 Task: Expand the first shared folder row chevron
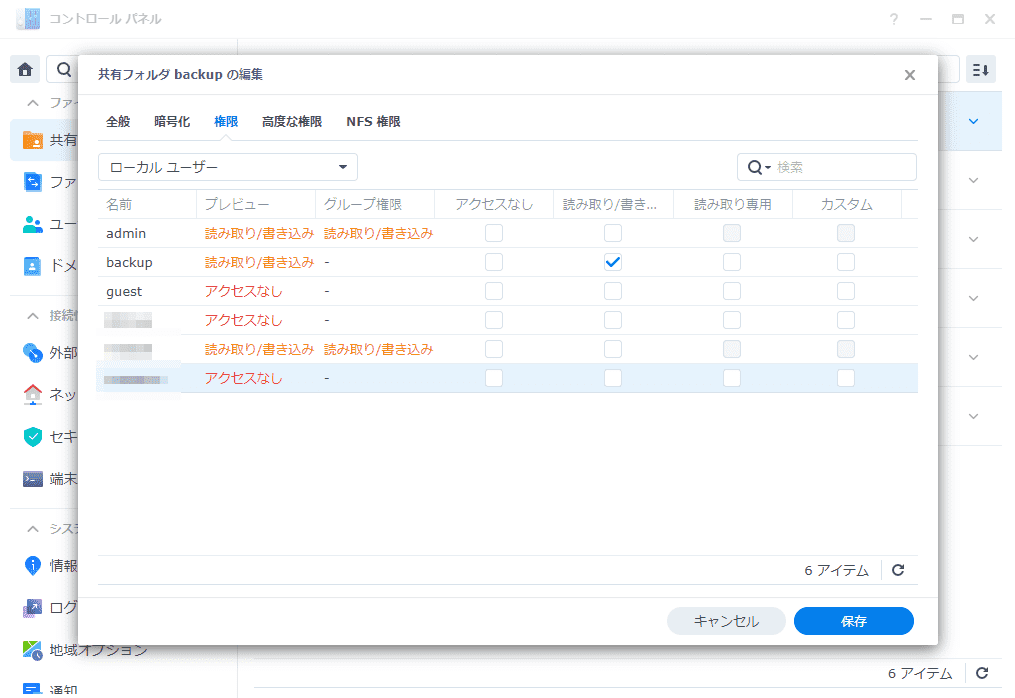click(974, 122)
